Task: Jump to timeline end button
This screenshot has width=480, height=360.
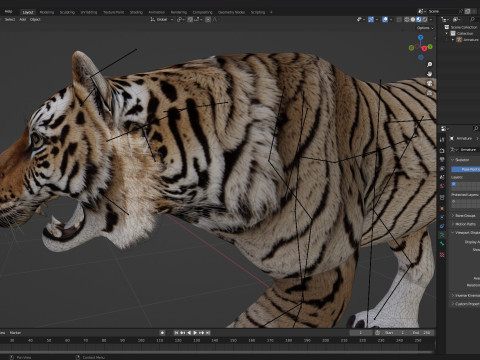Action: pyautogui.click(x=208, y=333)
